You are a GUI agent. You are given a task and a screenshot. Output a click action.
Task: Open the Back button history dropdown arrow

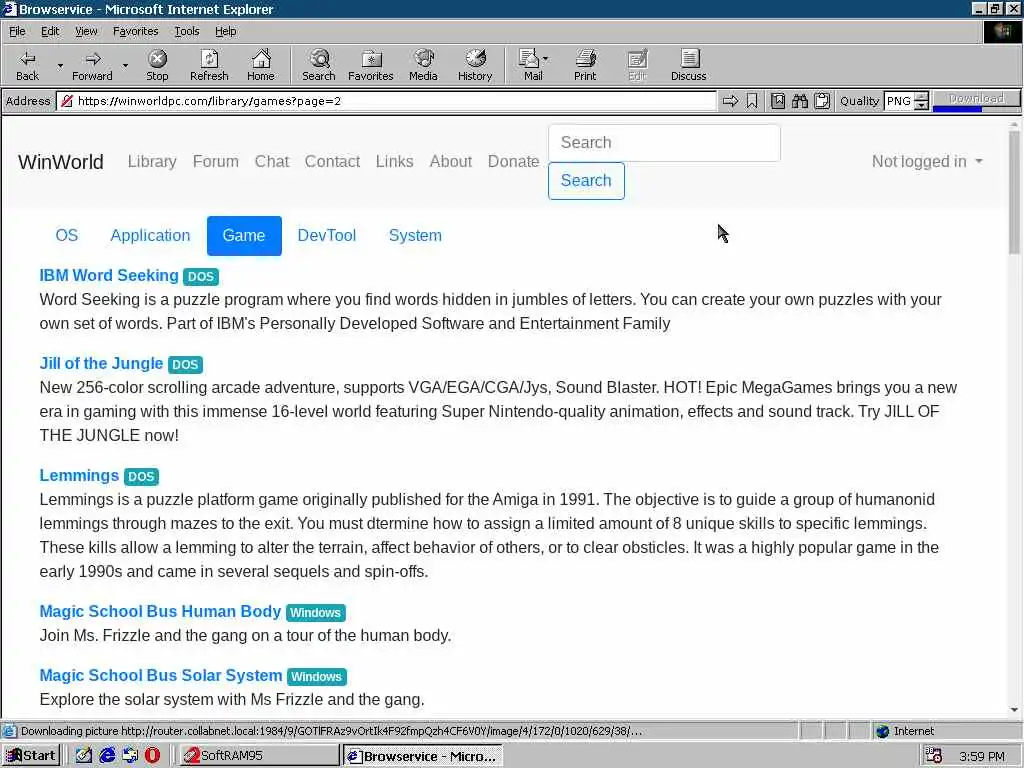60,65
